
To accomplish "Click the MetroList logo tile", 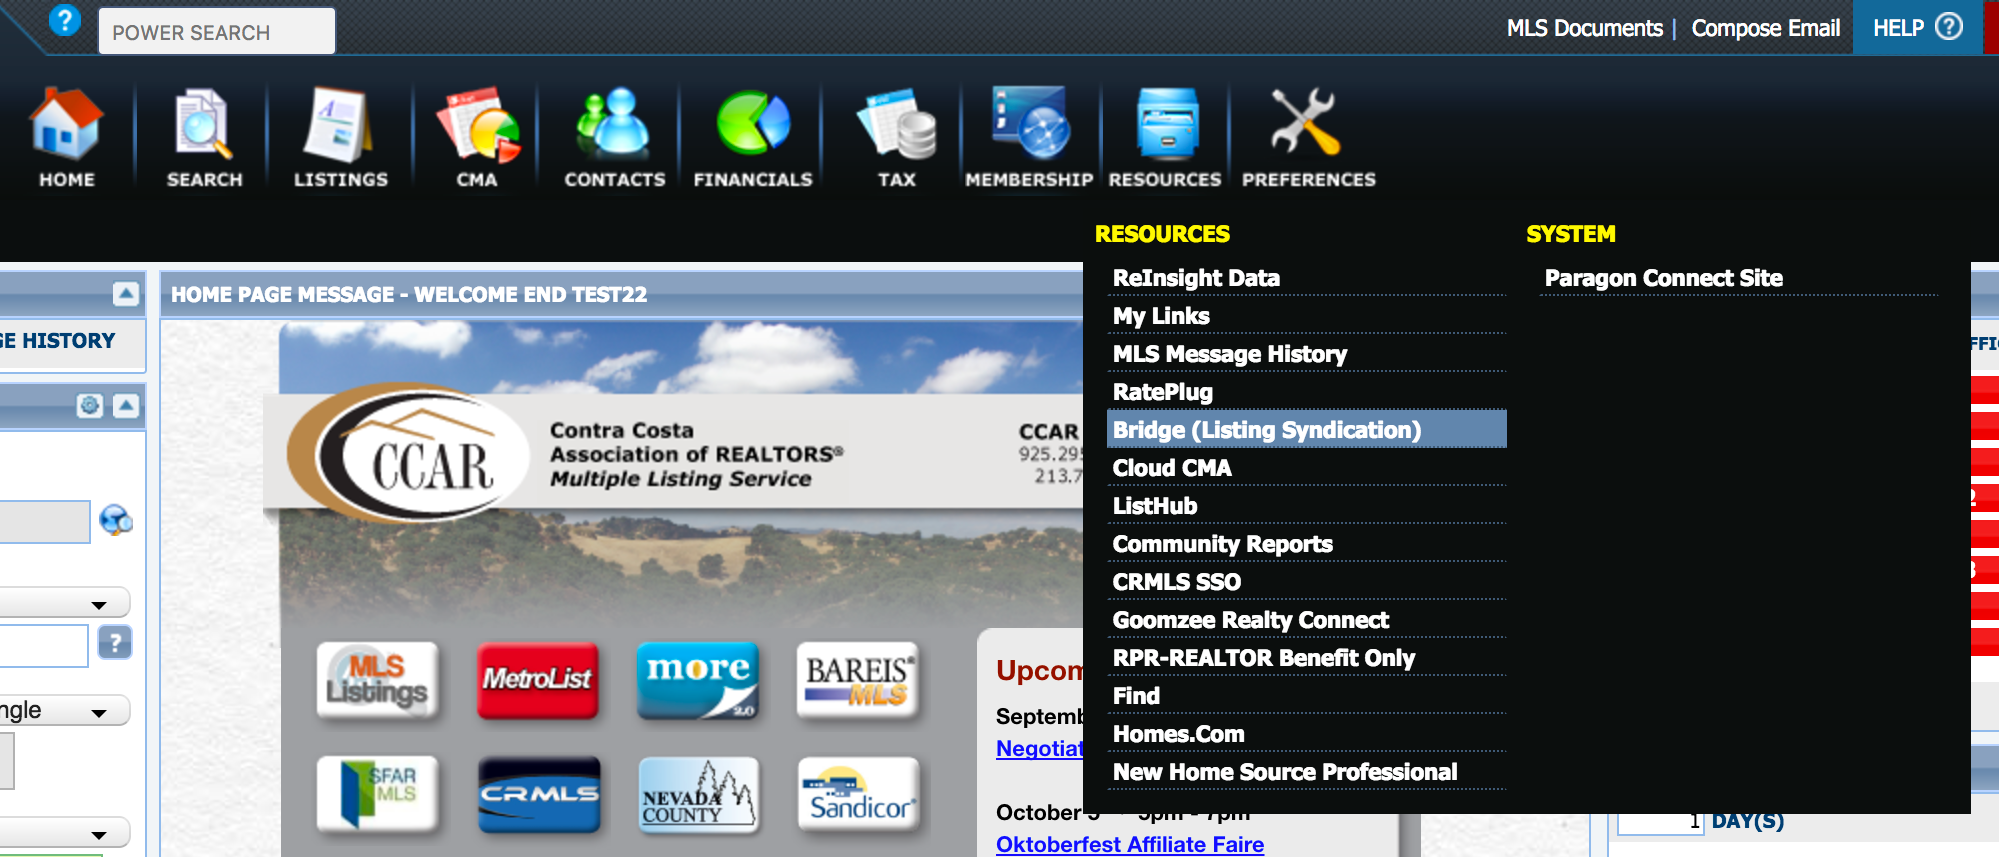I will pos(537,680).
